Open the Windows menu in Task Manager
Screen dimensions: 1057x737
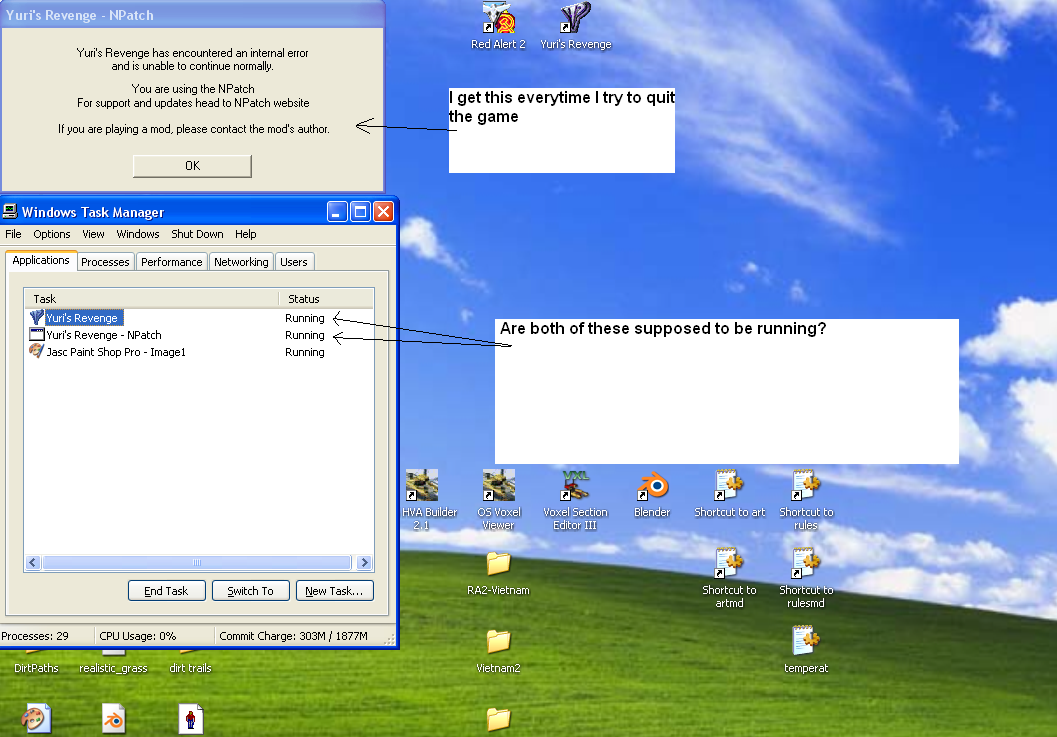click(138, 234)
